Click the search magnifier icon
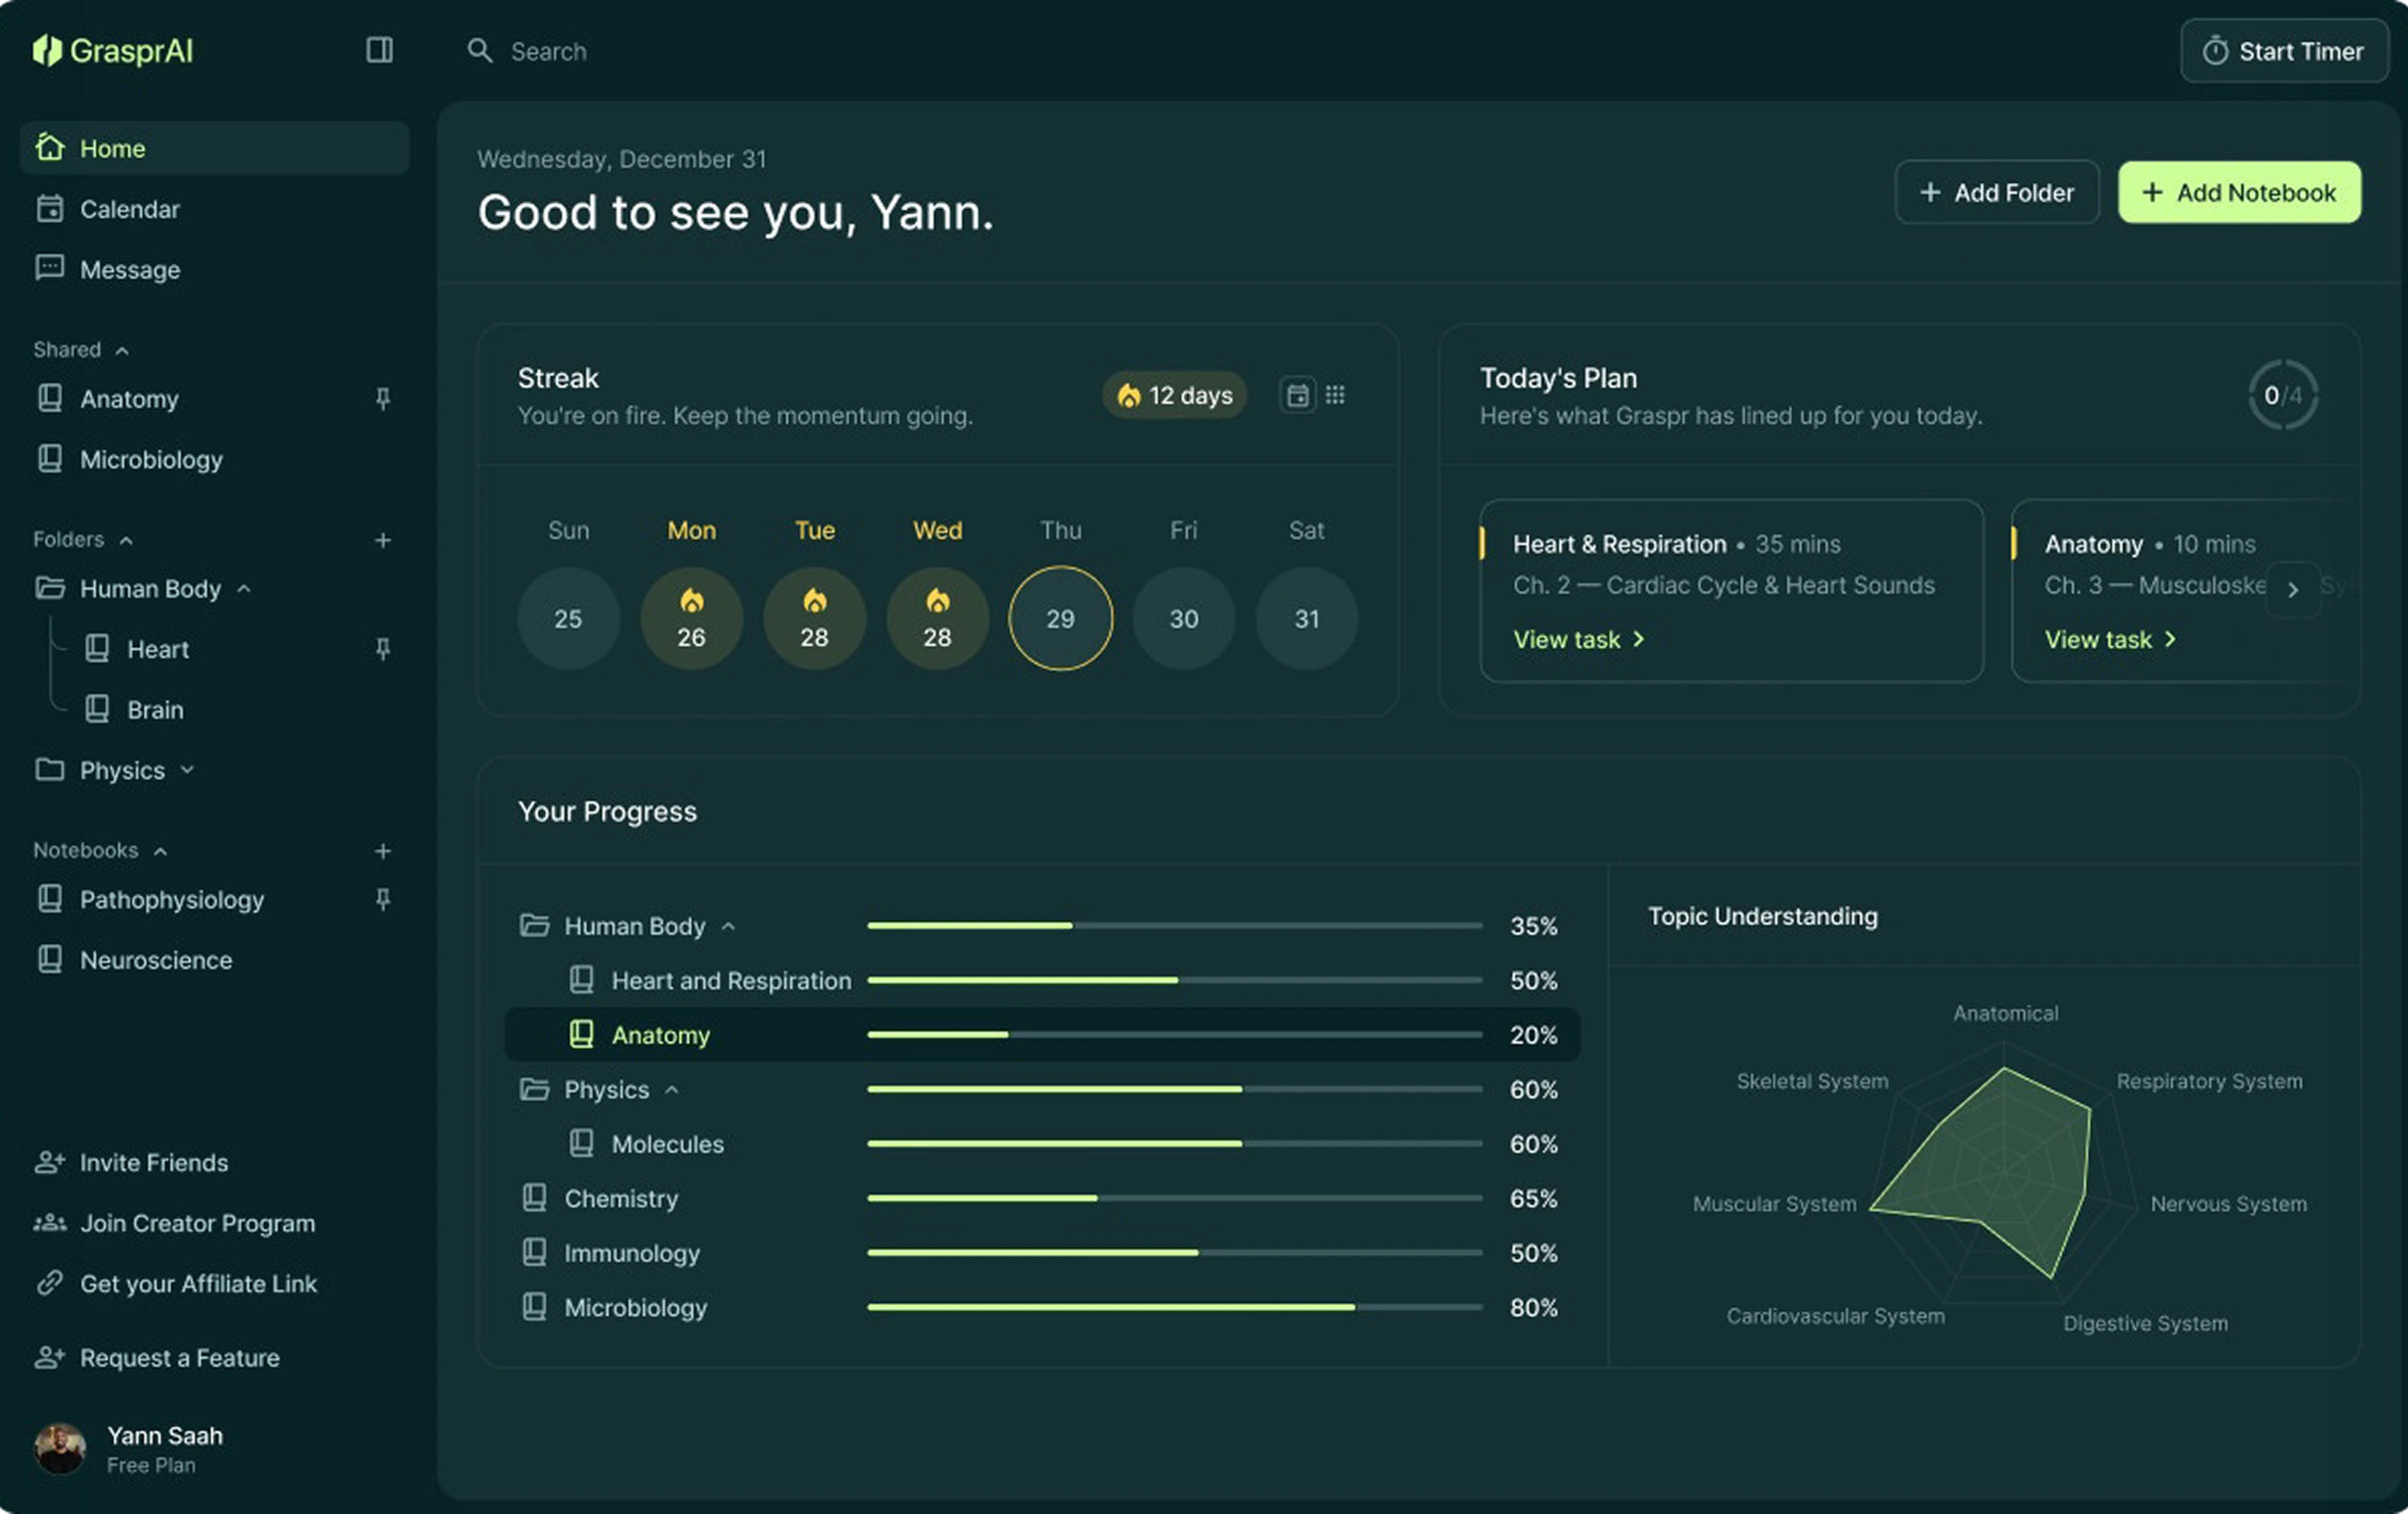This screenshot has width=2408, height=1514. 480,51
